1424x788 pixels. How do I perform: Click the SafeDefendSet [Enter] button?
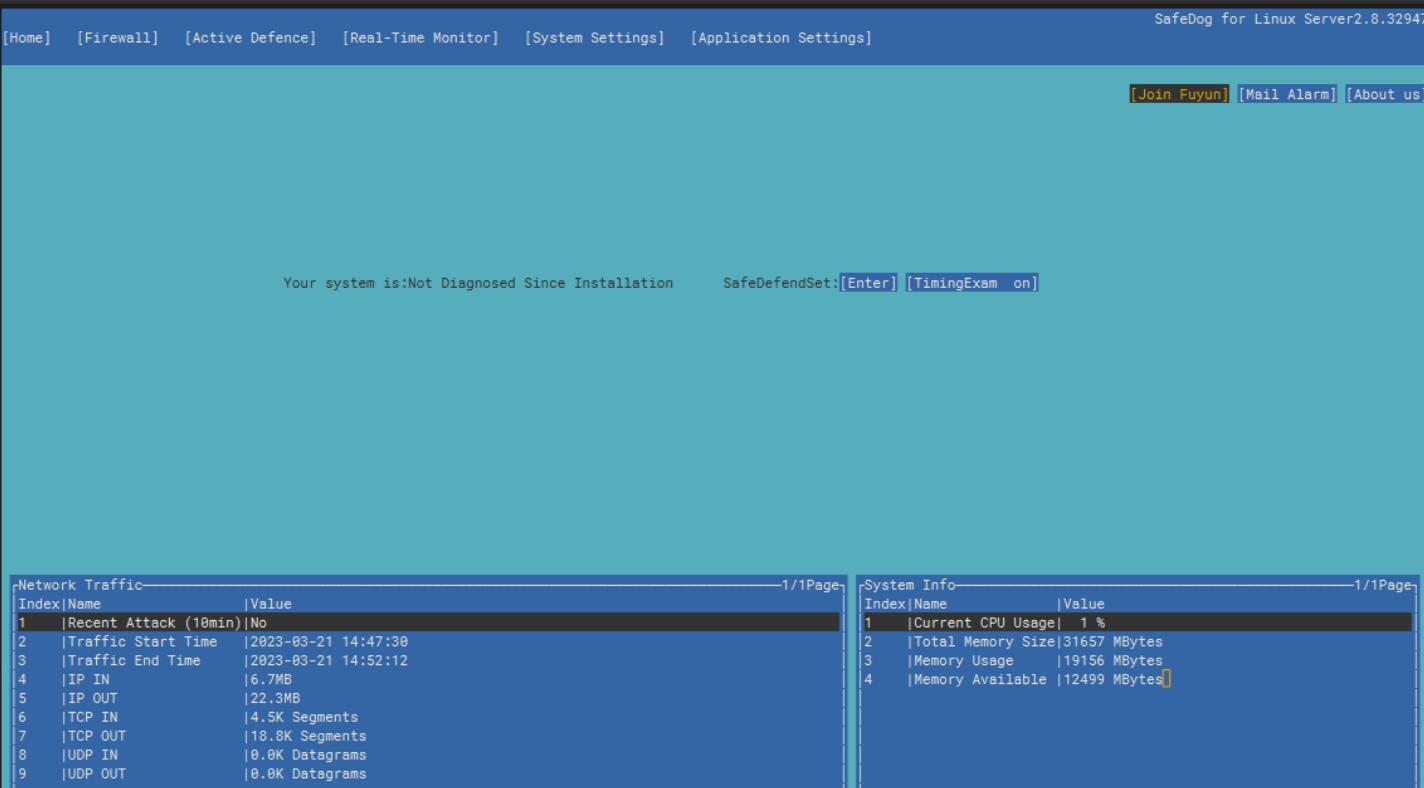click(868, 283)
